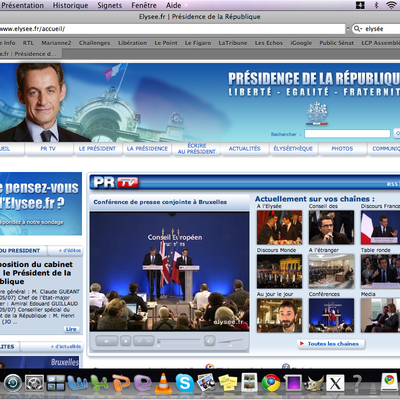Open the Marianne2 bookmark

[56, 43]
